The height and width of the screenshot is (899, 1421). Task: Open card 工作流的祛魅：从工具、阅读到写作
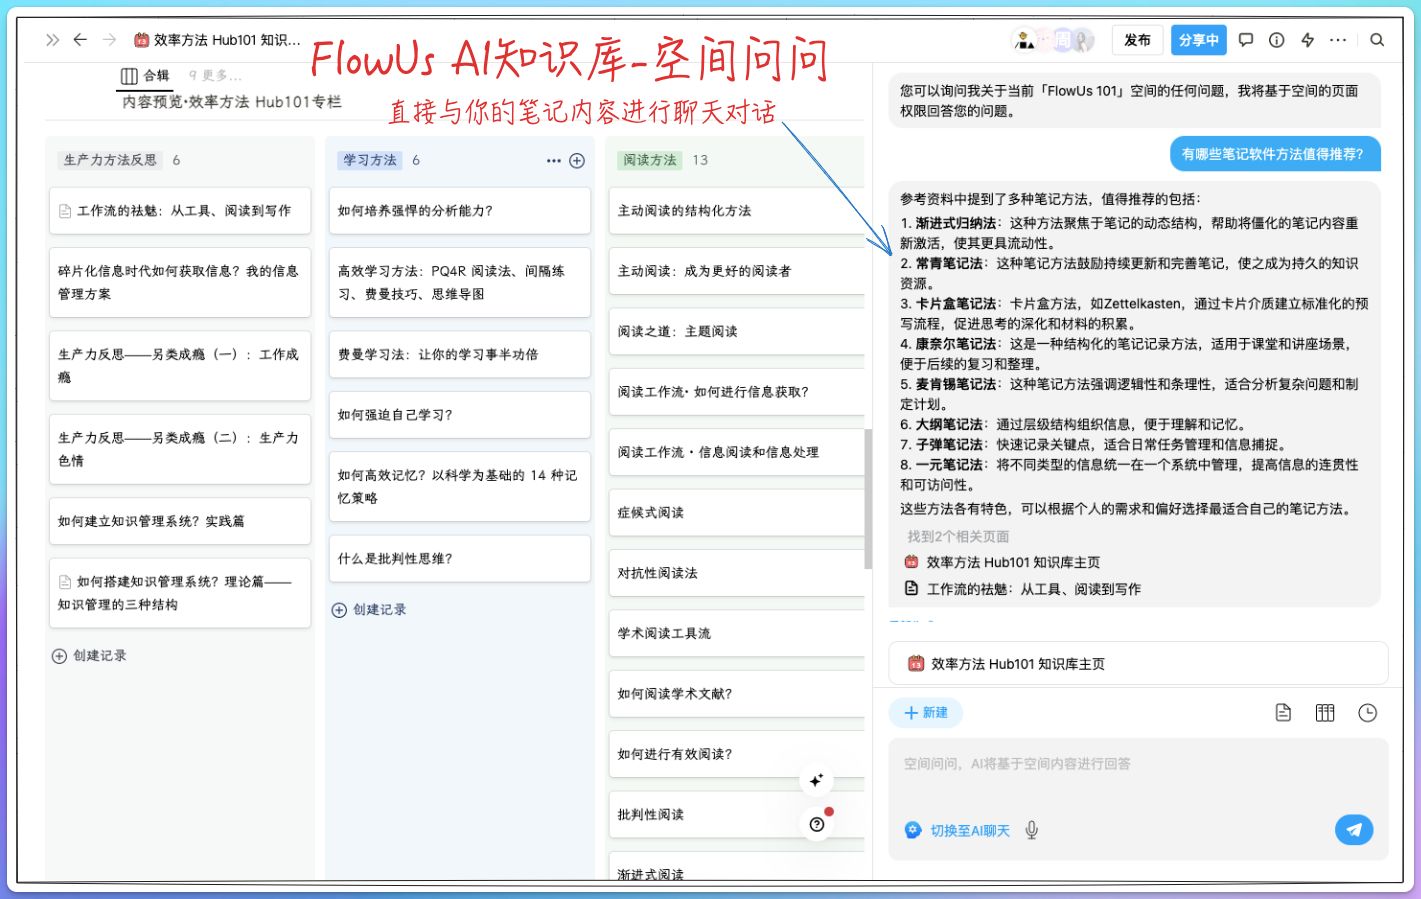tap(180, 211)
